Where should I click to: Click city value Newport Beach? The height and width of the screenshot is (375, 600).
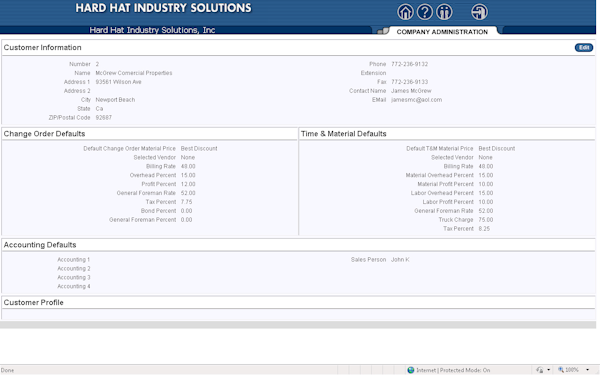[x=115, y=99]
